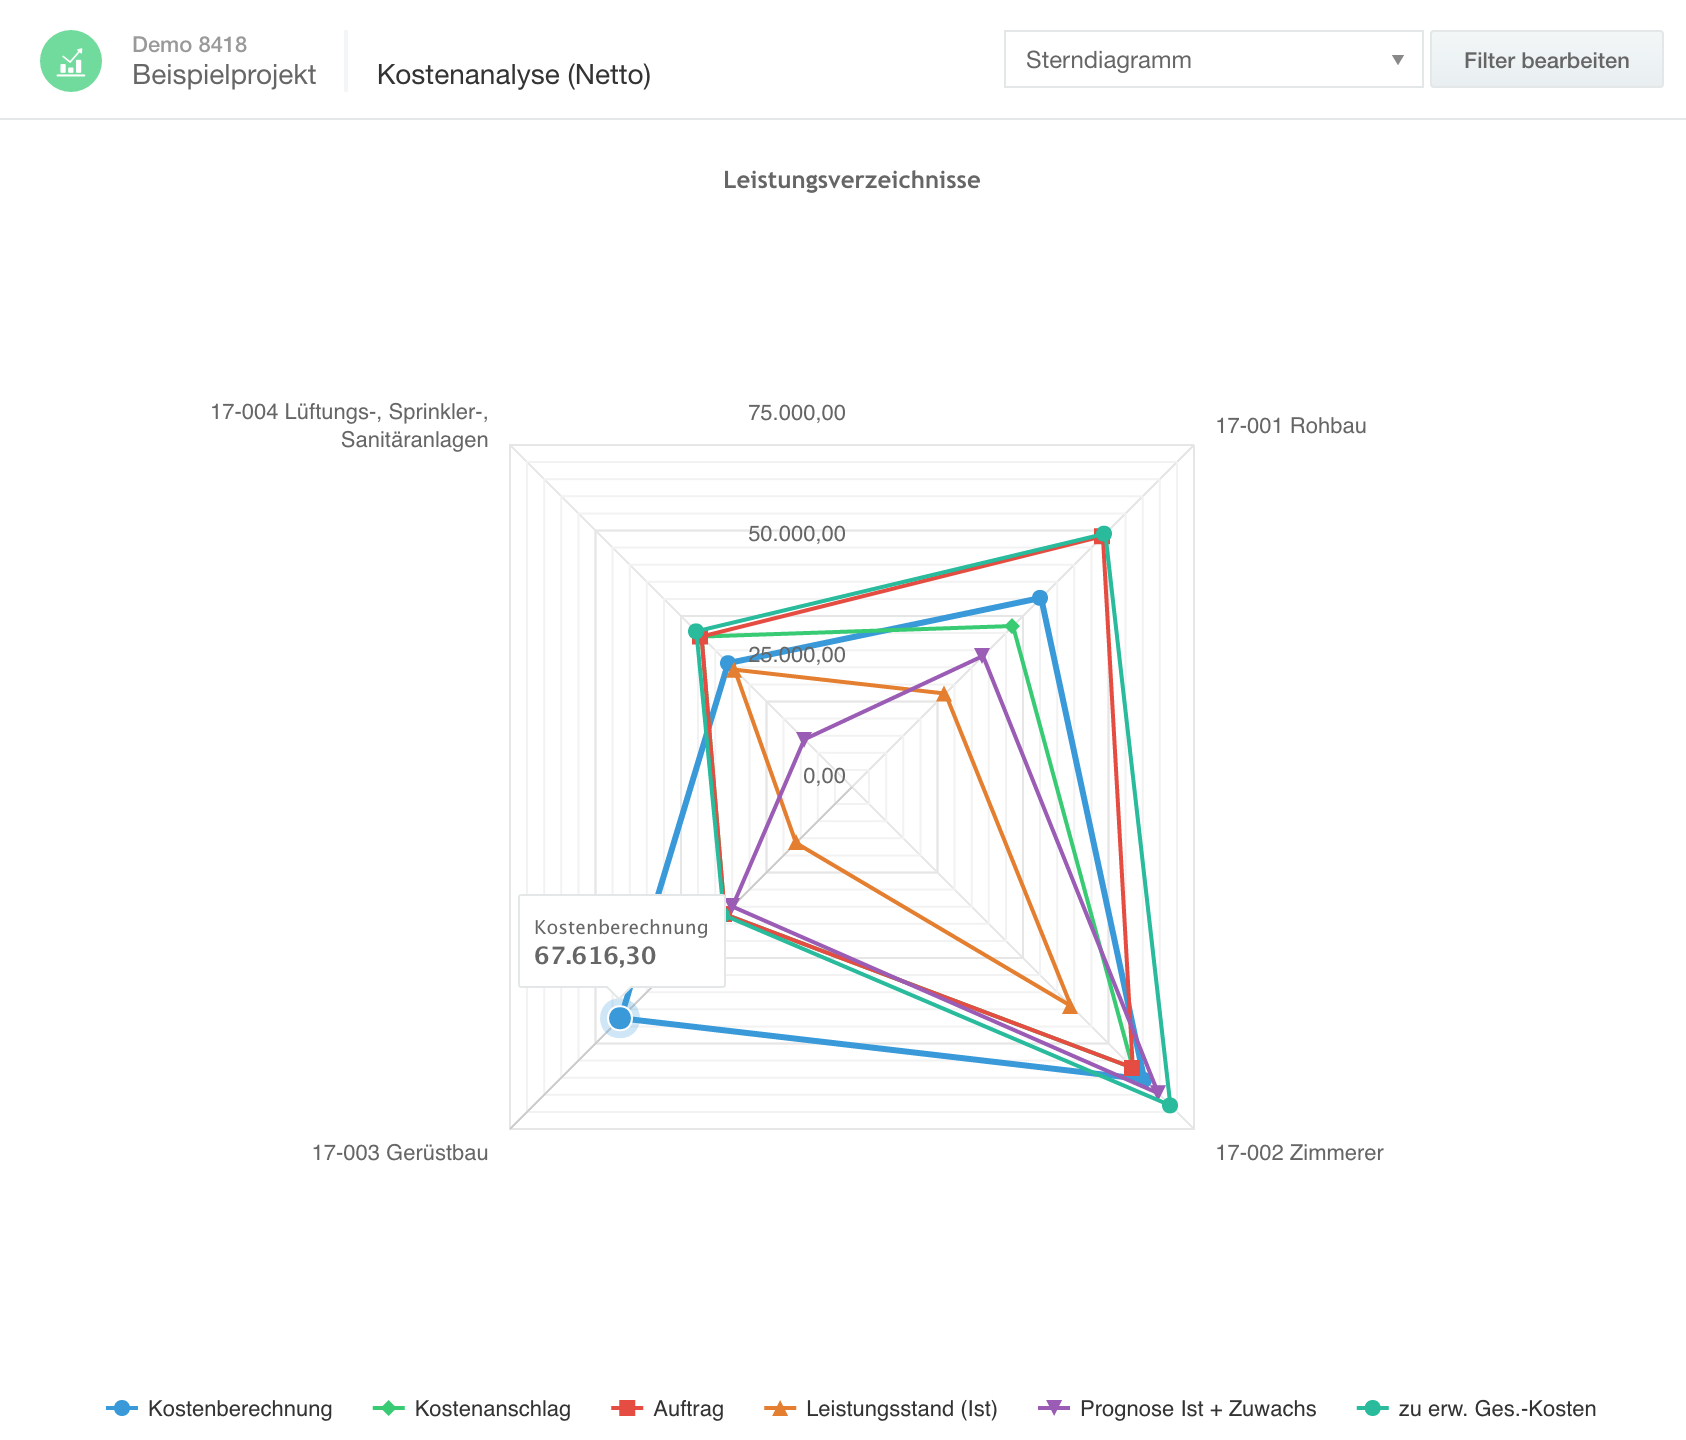Click the highlighted blue Gerüstbau data point
The image size is (1686, 1440).
click(620, 1018)
